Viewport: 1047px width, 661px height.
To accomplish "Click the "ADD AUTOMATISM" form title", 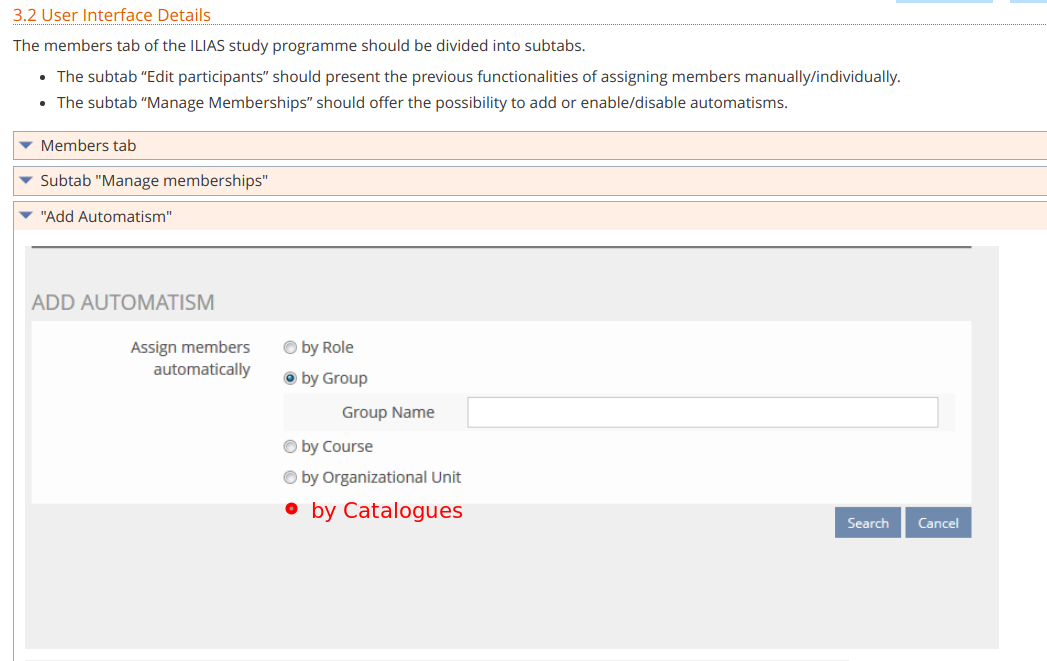I will point(123,302).
